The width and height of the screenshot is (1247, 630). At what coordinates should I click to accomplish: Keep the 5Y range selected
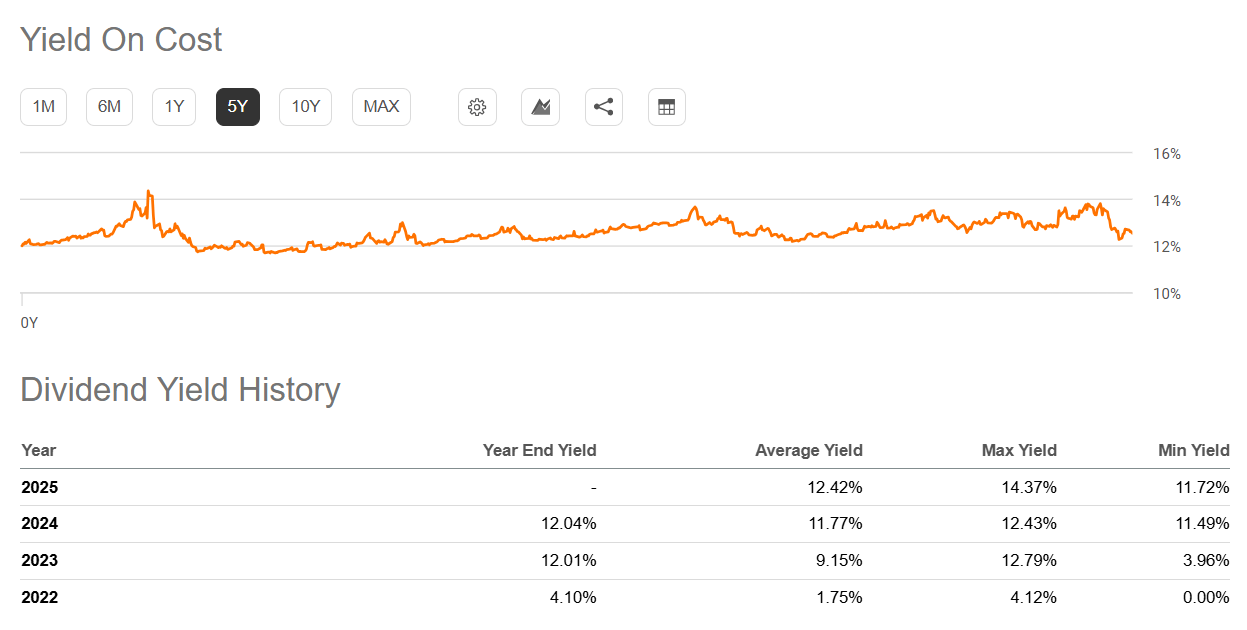(237, 107)
